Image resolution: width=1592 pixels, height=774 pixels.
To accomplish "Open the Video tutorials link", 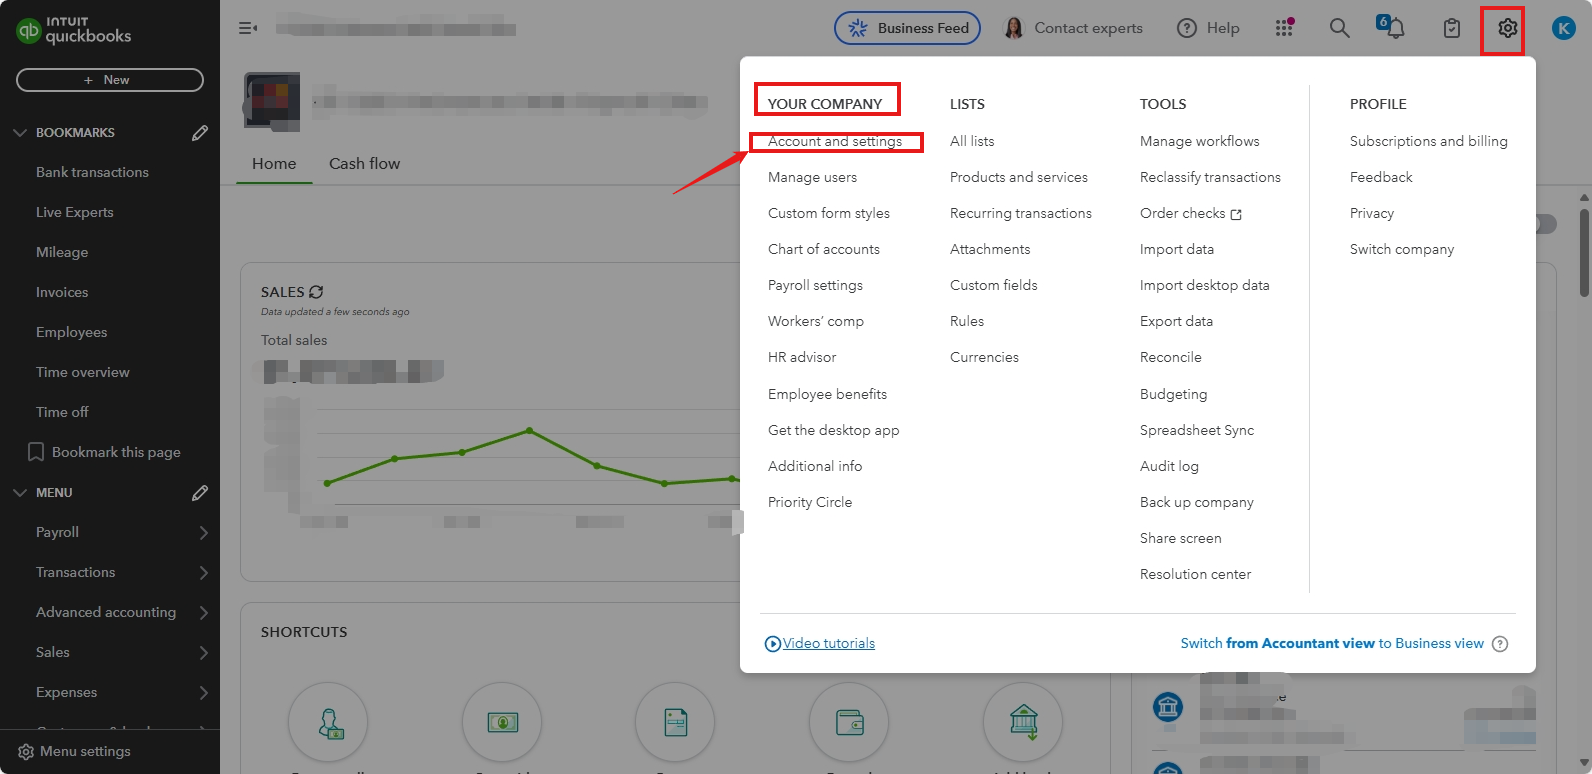I will click(829, 644).
